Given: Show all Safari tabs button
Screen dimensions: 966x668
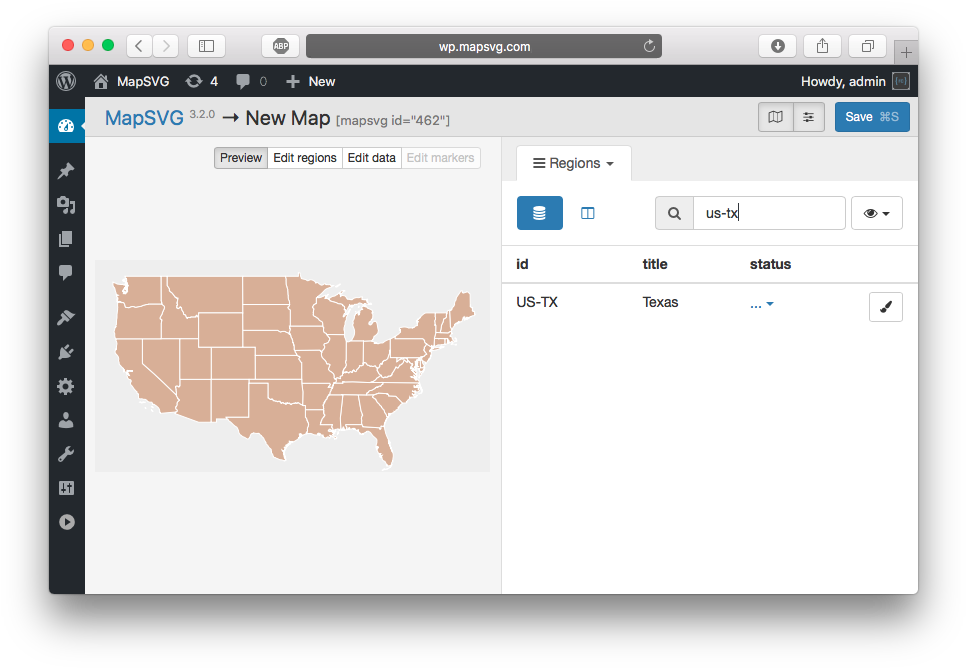Looking at the screenshot, I should tap(867, 46).
